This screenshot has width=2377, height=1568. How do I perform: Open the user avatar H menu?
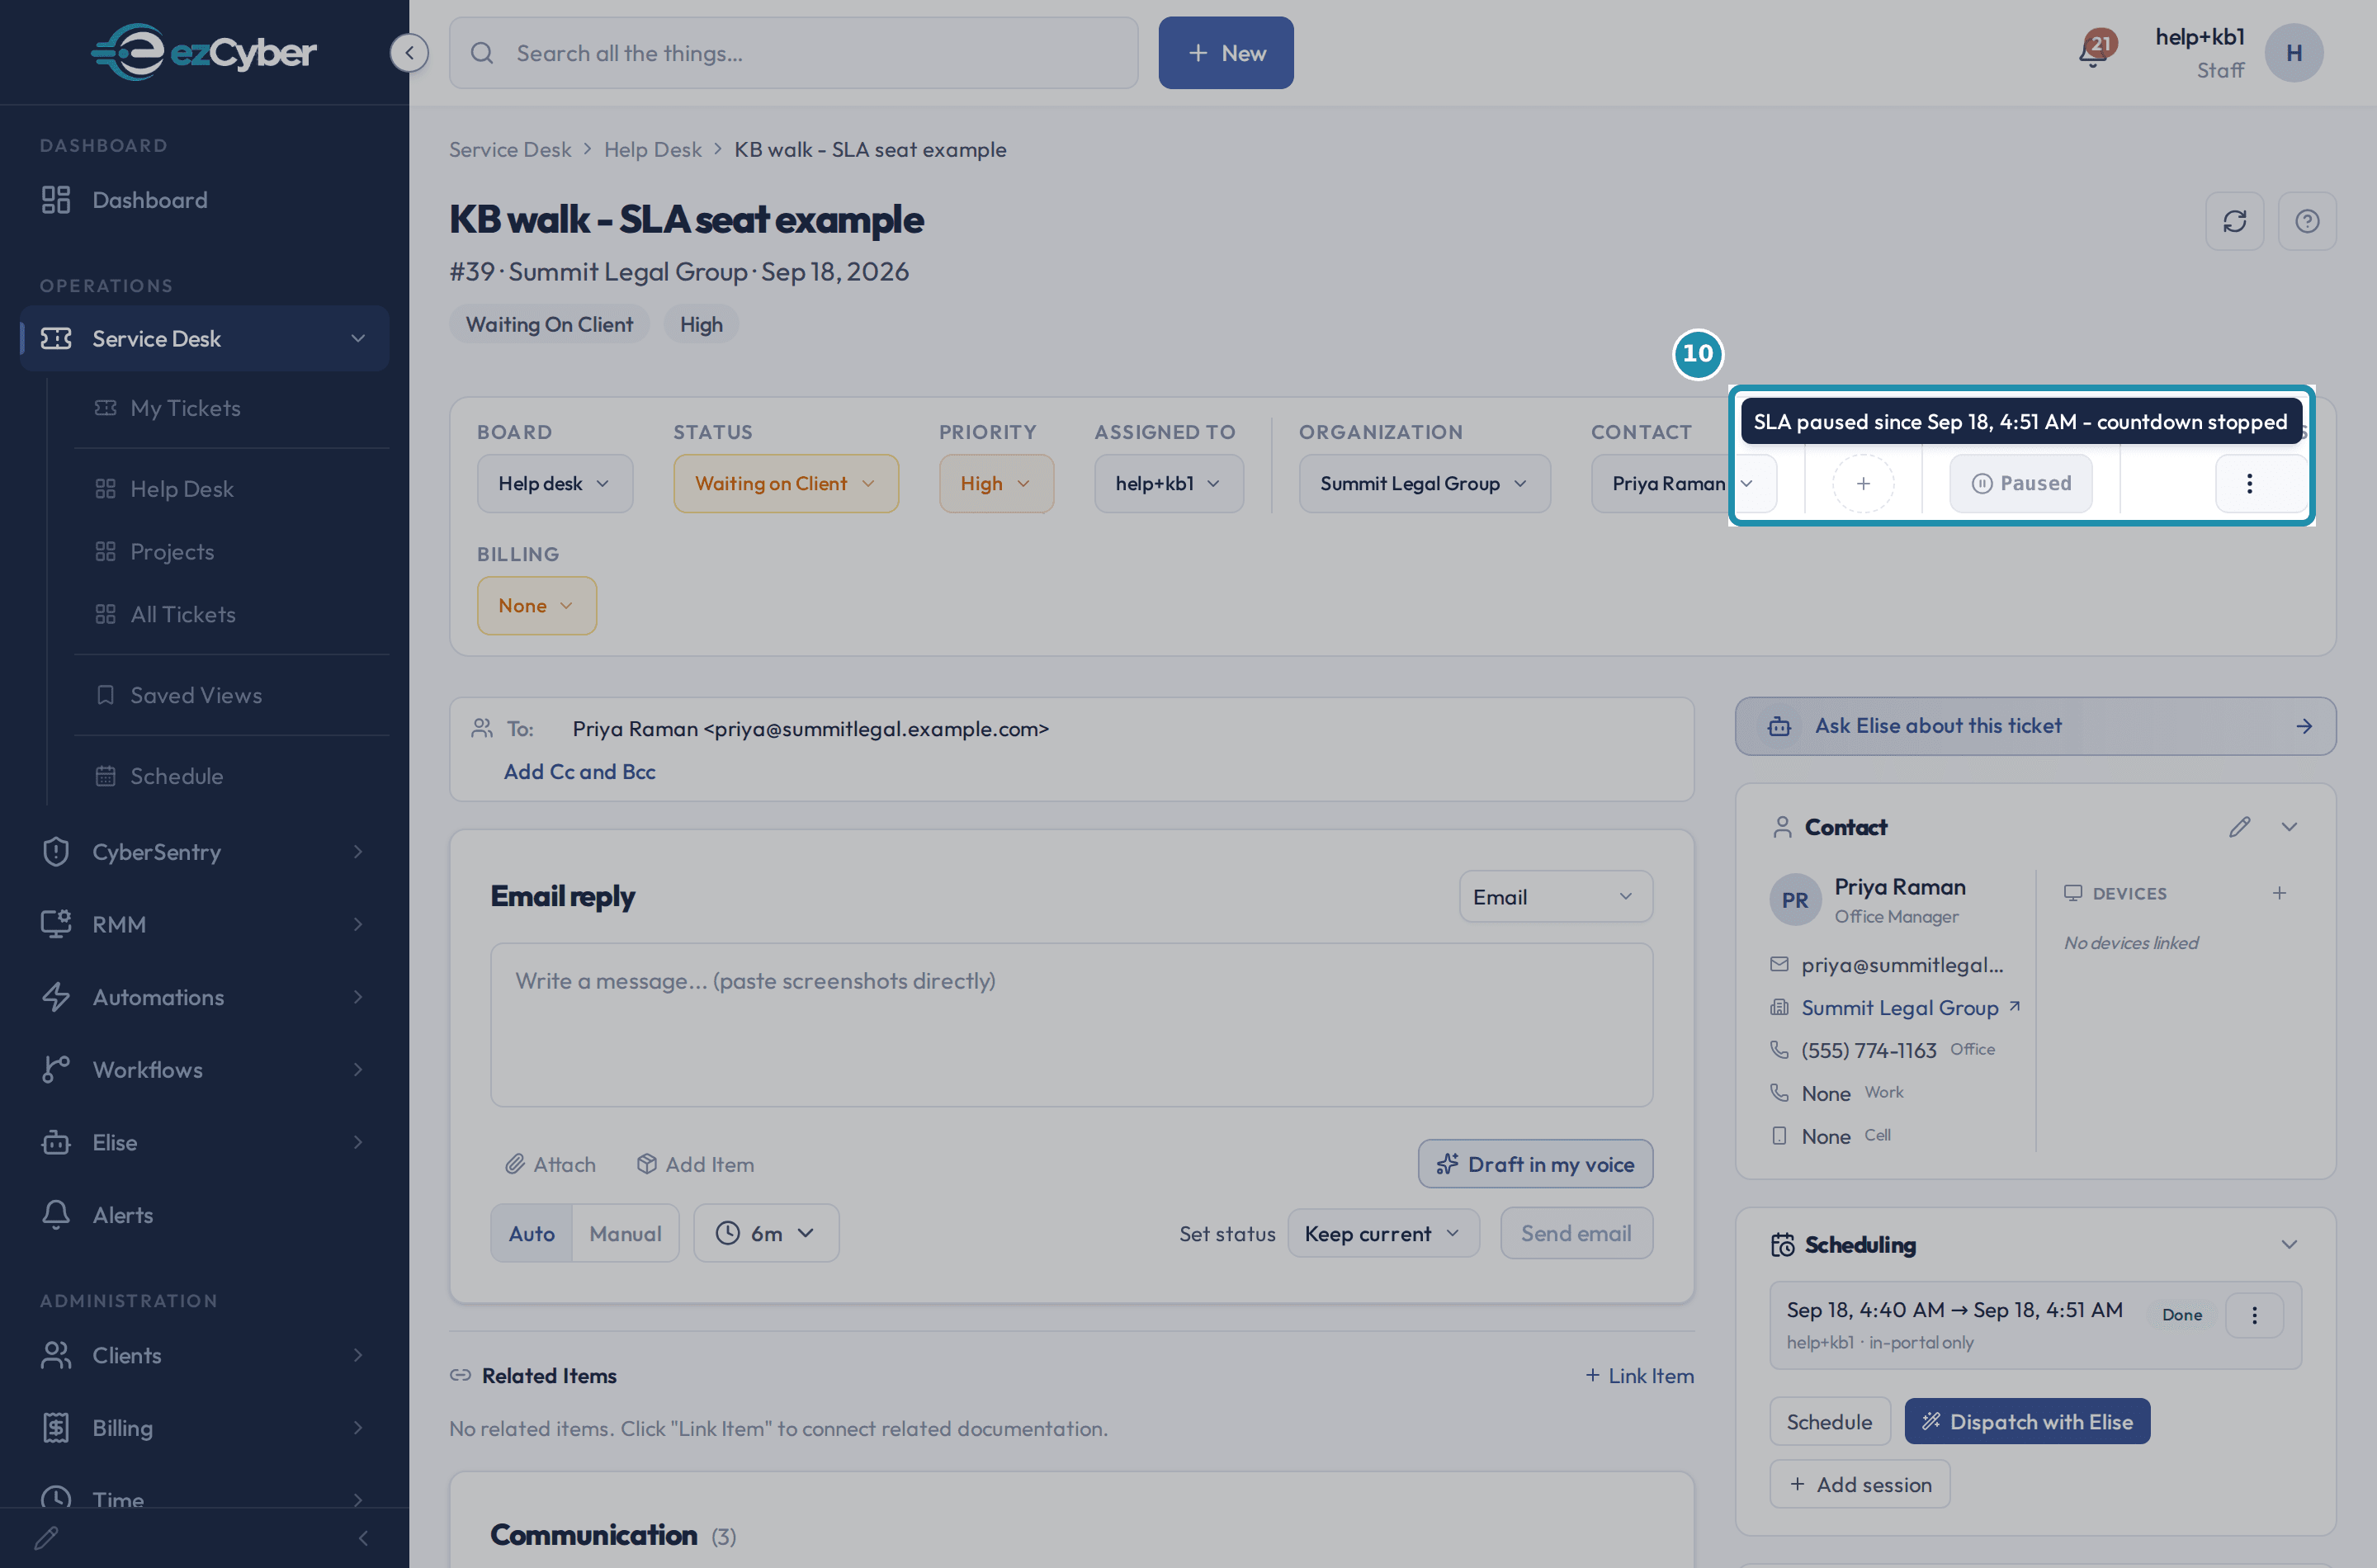tap(2293, 53)
